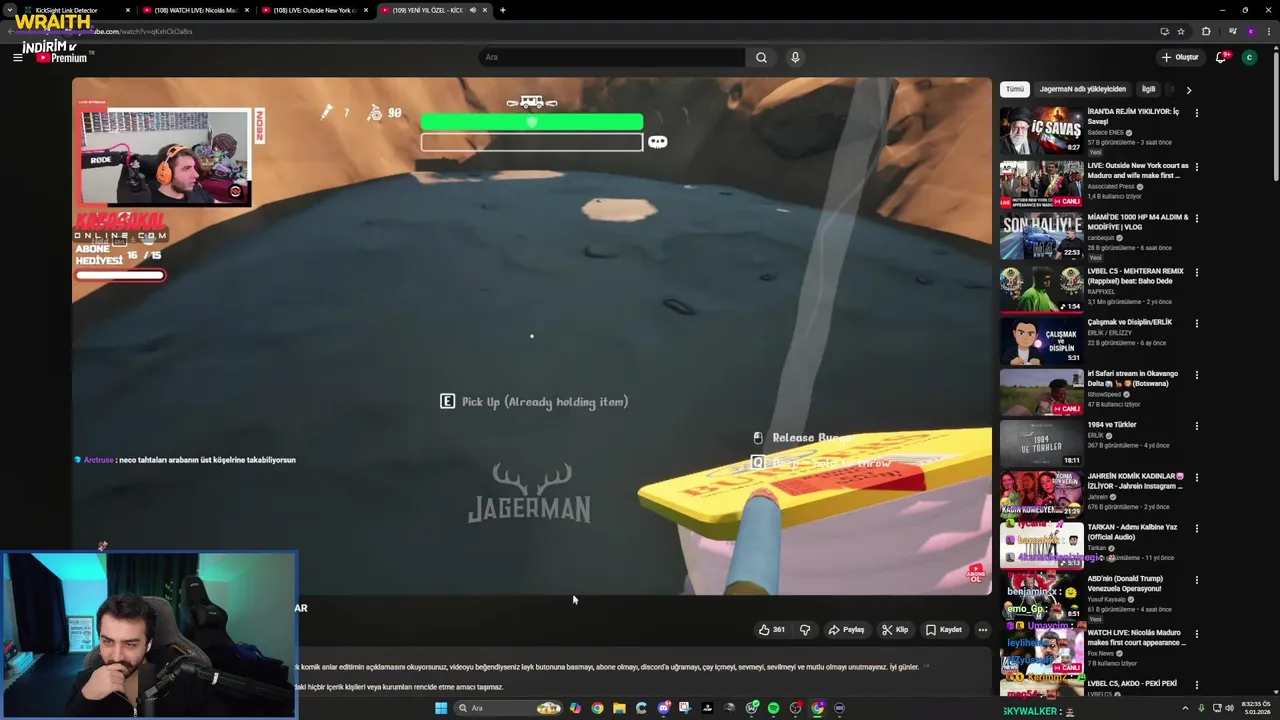Click Sadece ENES channel name

[1107, 133]
